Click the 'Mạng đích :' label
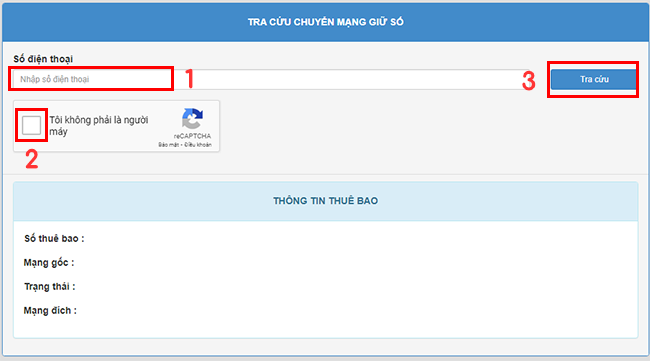The width and height of the screenshot is (650, 361). (50, 311)
